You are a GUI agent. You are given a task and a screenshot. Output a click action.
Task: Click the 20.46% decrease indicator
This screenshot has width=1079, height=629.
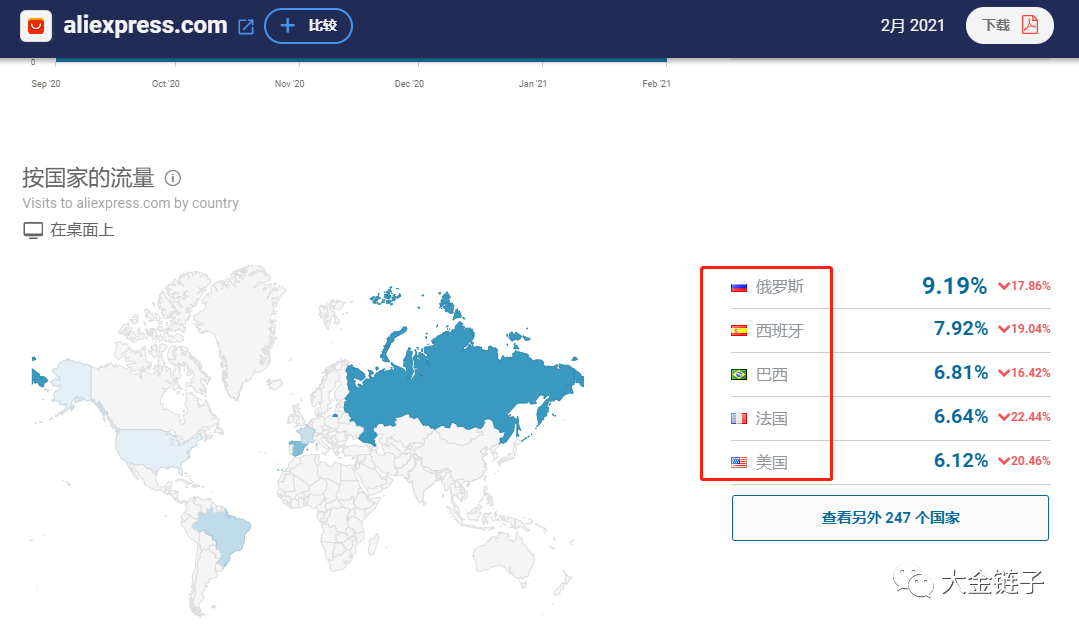tap(1025, 461)
